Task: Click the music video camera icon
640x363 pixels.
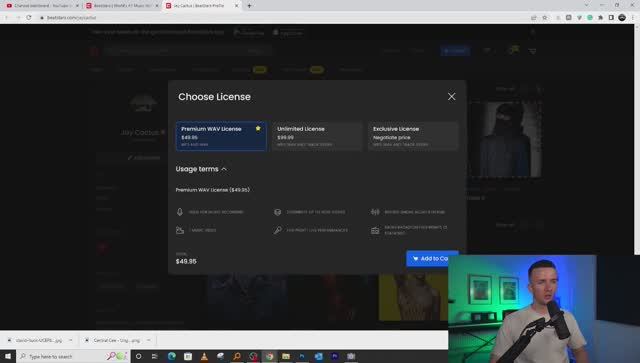Action: (180, 230)
